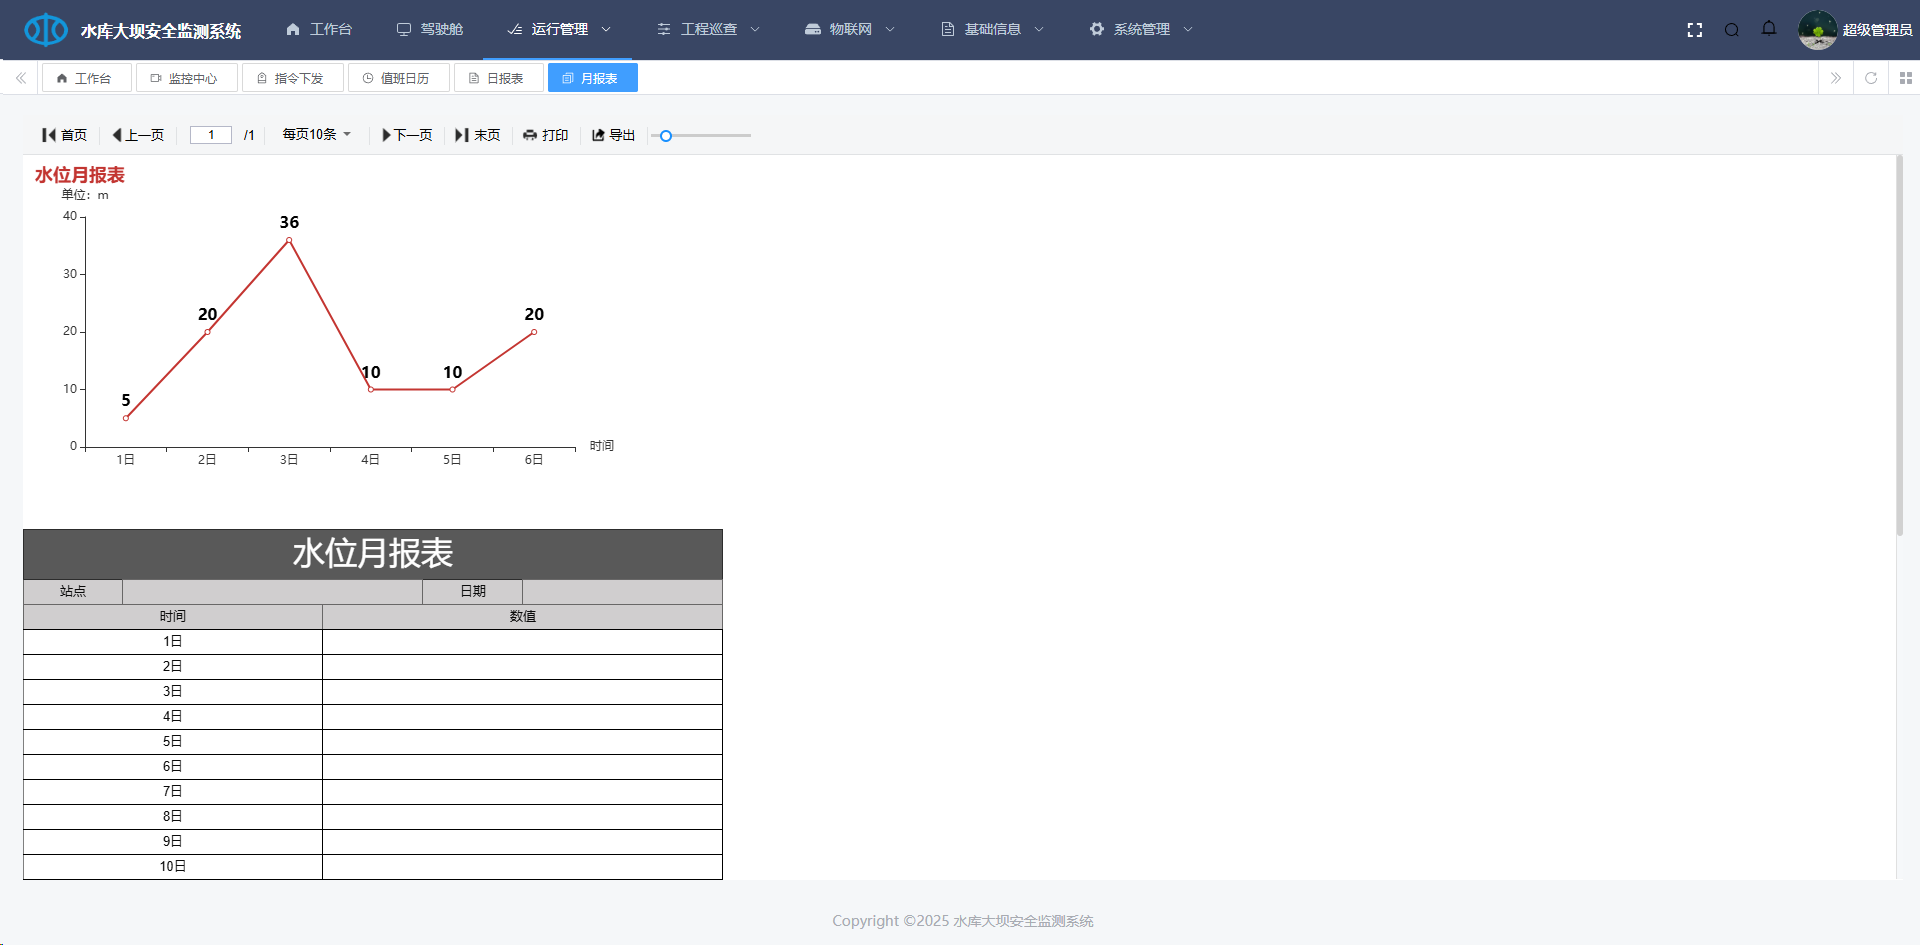Adjust the report zoom slider handle
Screen dimensions: 1920x945
(x=666, y=136)
